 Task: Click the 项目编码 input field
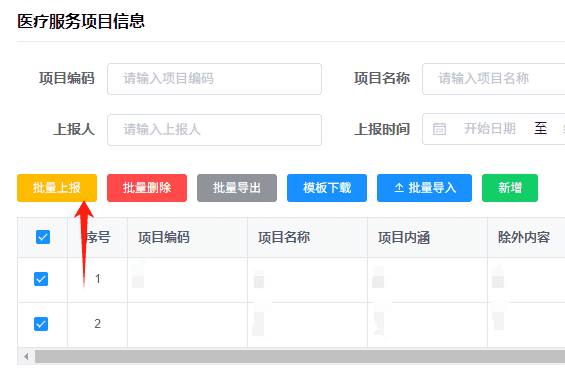[214, 79]
